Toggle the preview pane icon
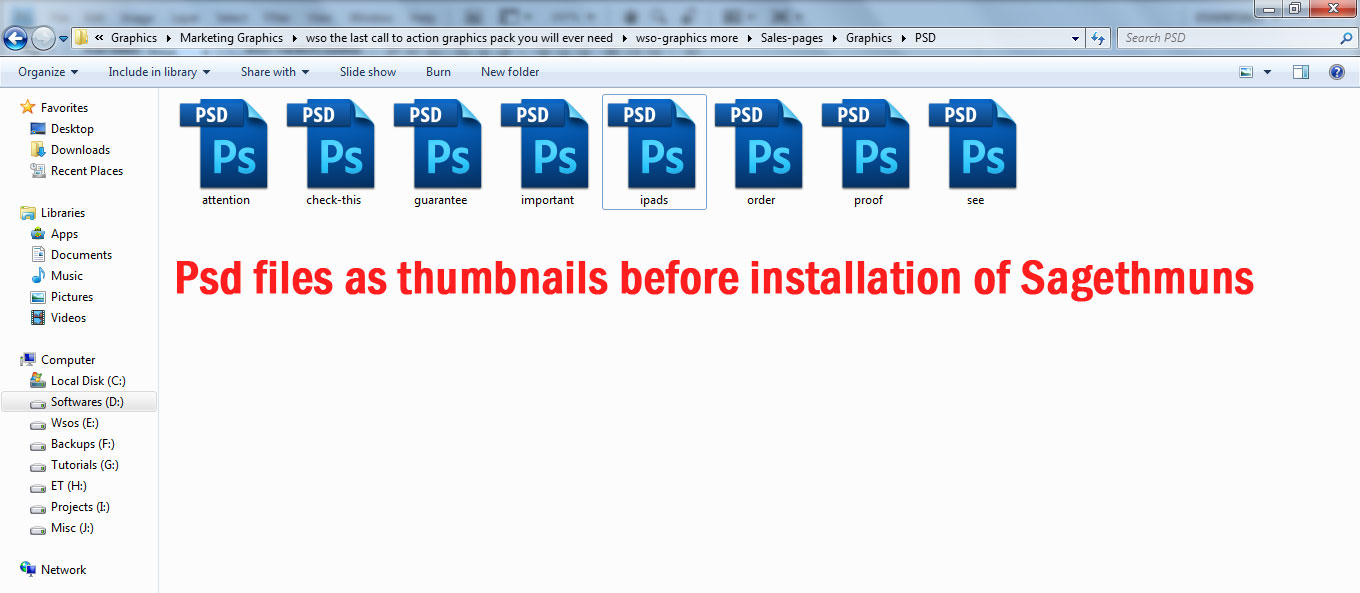The height and width of the screenshot is (593, 1360). pyautogui.click(x=1301, y=72)
